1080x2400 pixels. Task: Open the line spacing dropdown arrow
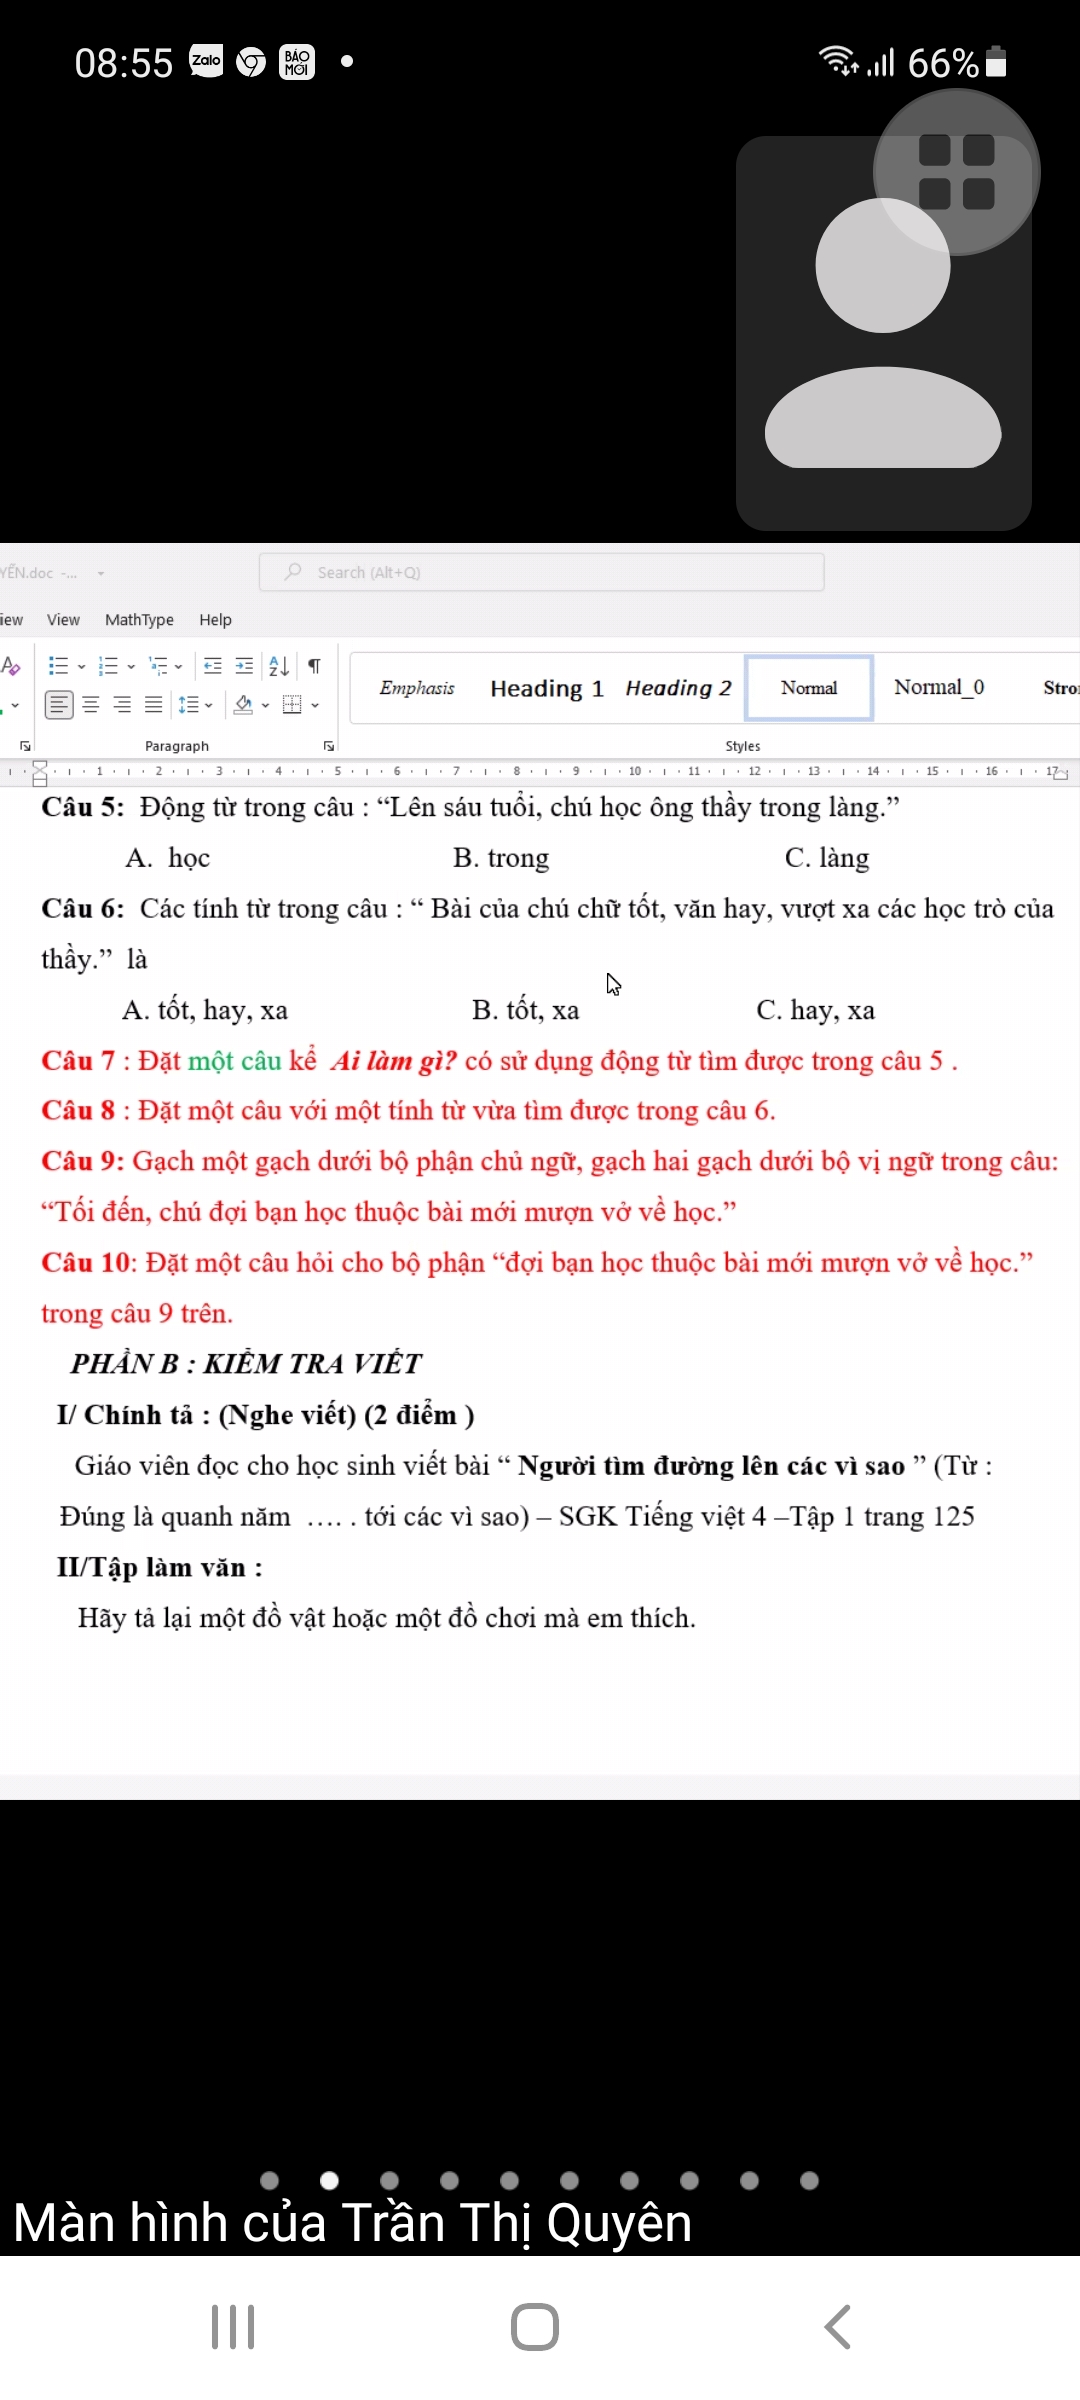click(x=209, y=705)
